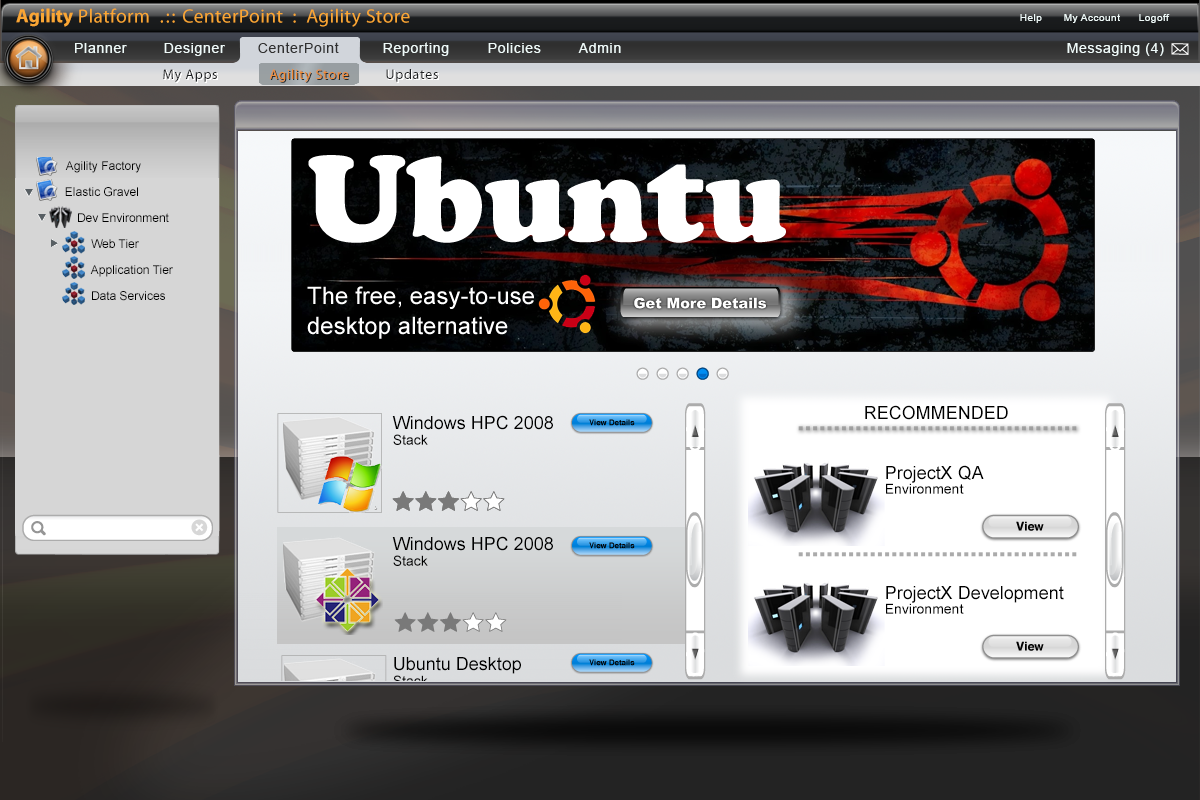
Task: Click the ProjectX QA title text
Action: coord(934,473)
